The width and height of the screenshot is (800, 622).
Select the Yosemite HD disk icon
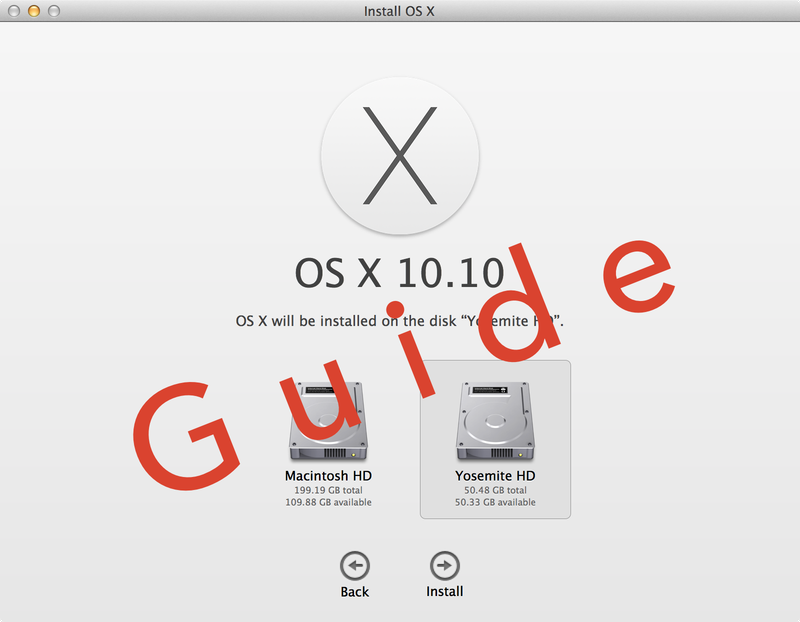495,421
